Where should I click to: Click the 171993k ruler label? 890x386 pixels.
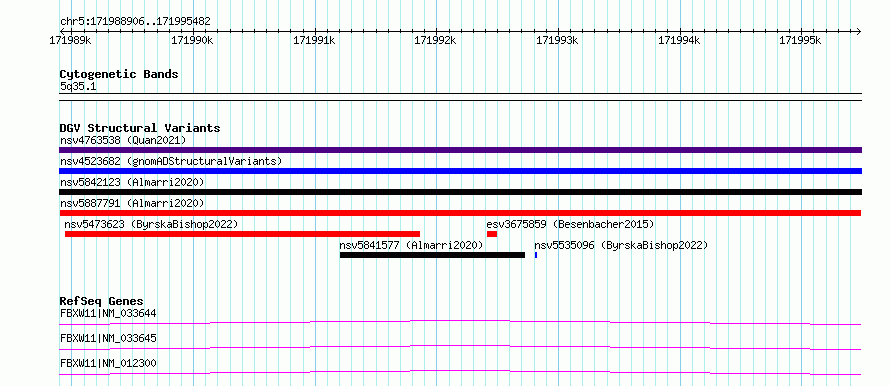(x=558, y=40)
